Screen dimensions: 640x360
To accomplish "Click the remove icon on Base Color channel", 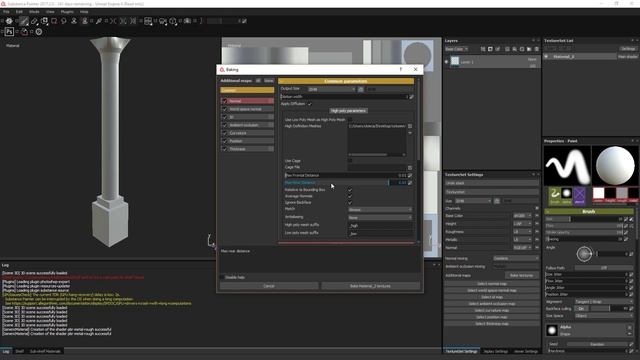I will (537, 216).
